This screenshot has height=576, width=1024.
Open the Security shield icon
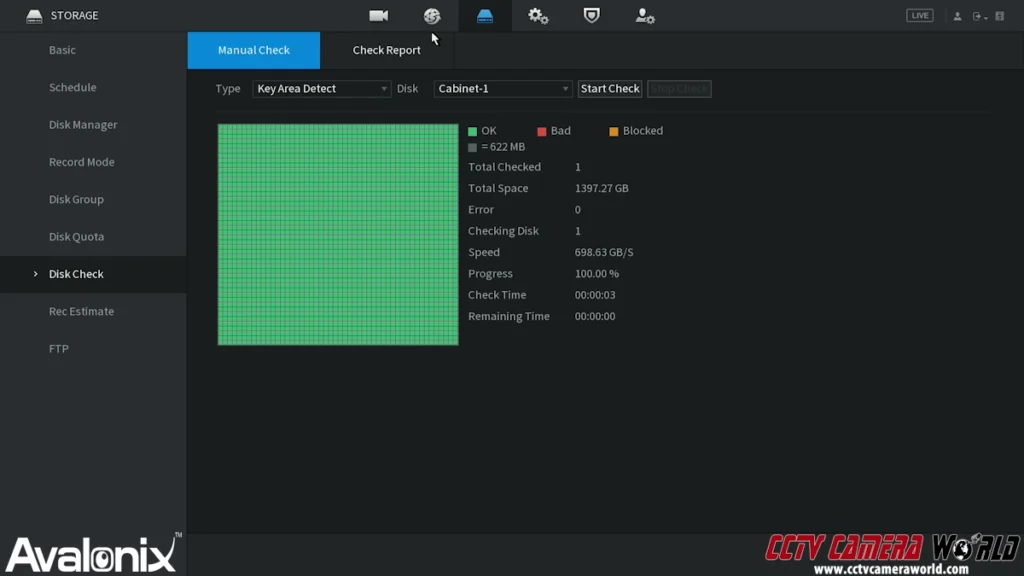coord(591,16)
